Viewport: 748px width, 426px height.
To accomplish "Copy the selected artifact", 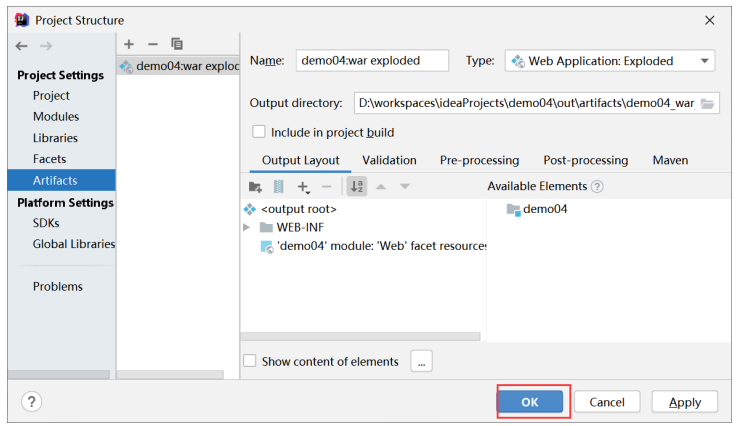I will pyautogui.click(x=177, y=44).
